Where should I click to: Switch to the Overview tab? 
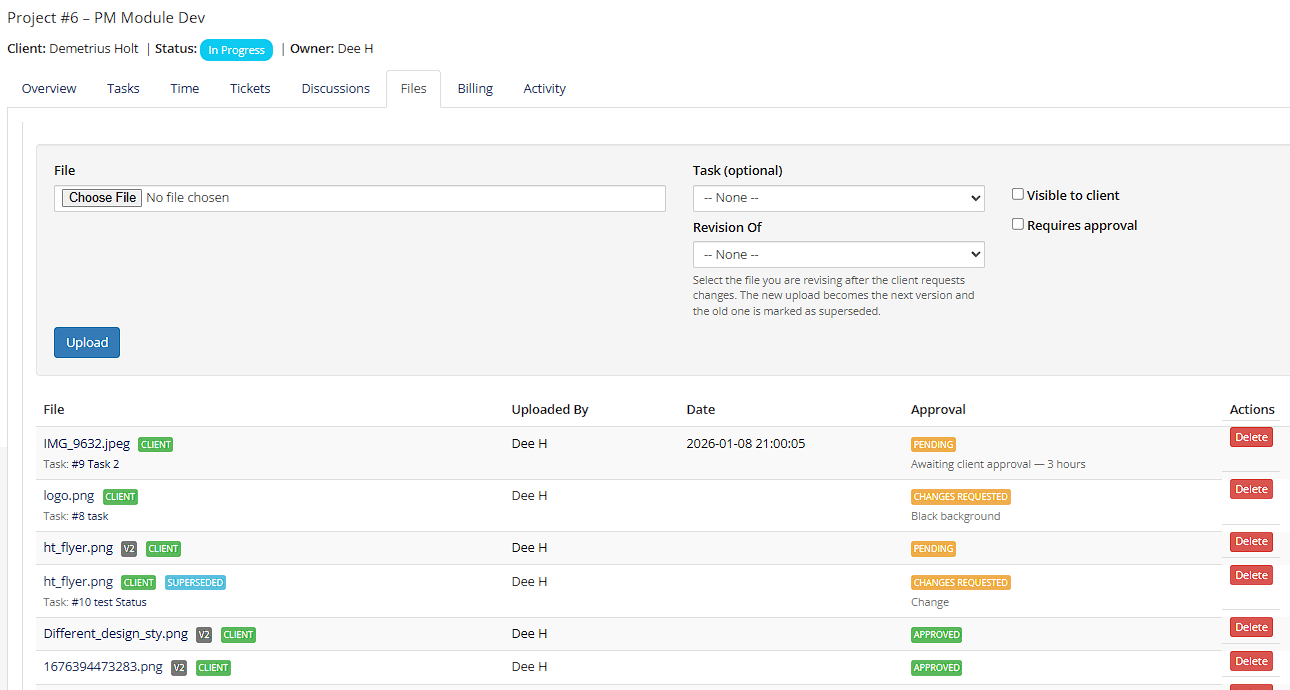pos(49,89)
